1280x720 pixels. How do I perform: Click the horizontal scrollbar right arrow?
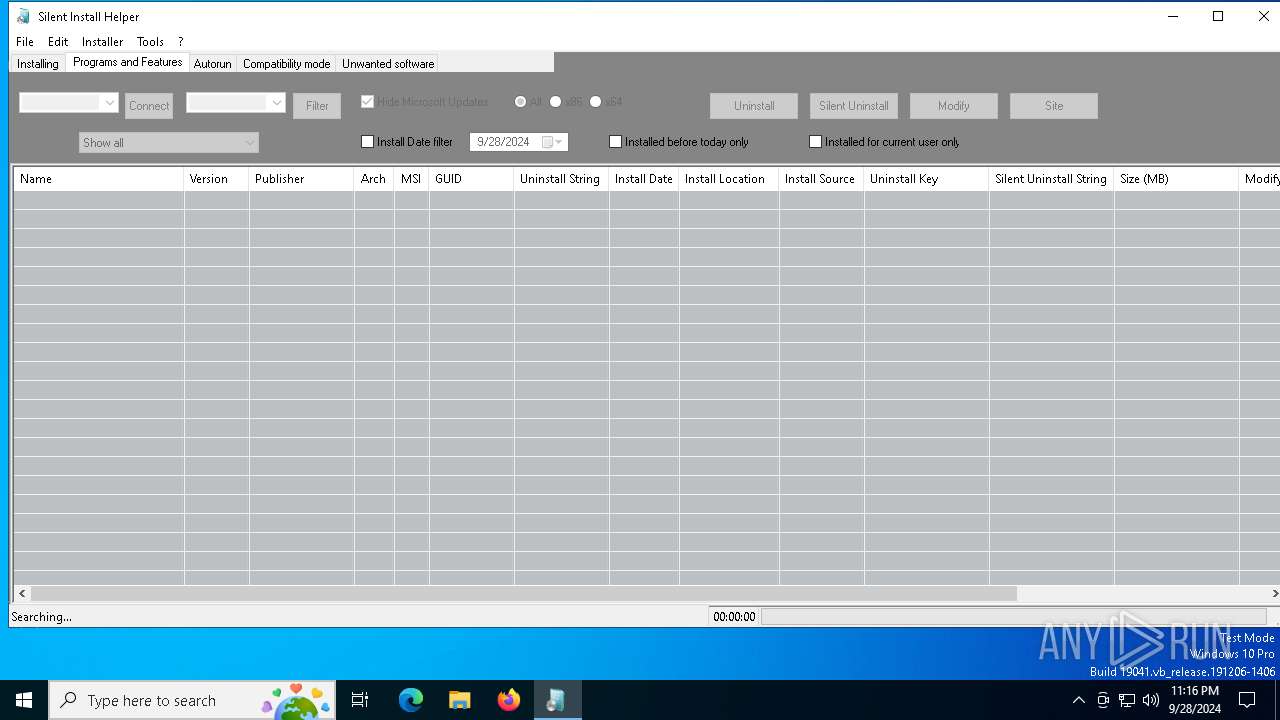pyautogui.click(x=1274, y=594)
